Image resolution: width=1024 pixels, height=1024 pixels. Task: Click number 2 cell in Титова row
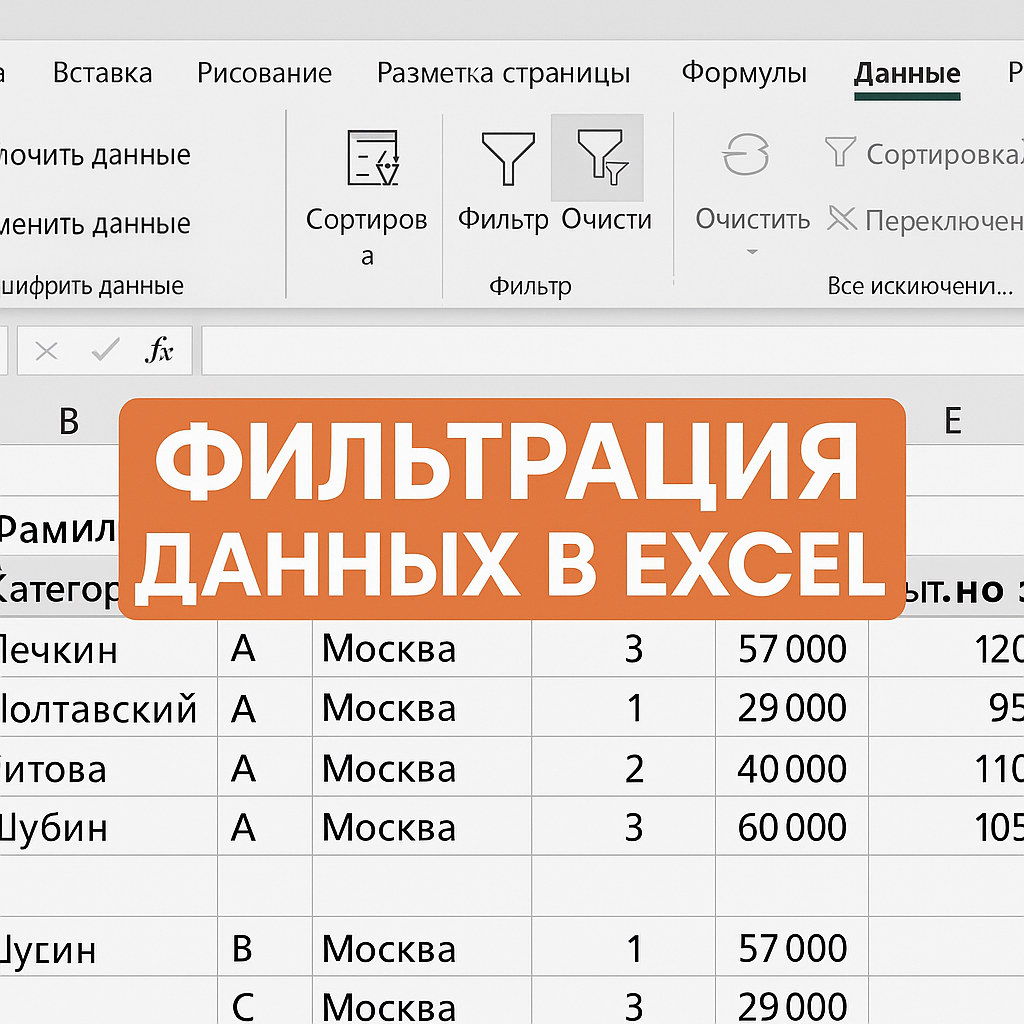pyautogui.click(x=624, y=767)
